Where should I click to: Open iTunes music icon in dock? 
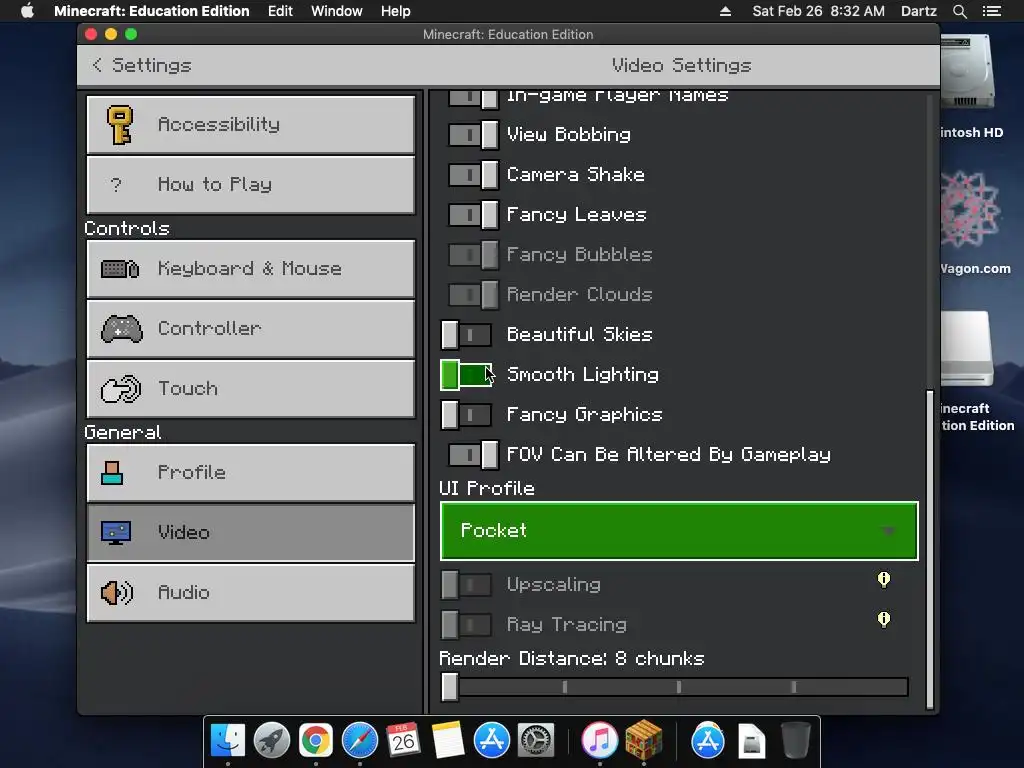(x=600, y=740)
